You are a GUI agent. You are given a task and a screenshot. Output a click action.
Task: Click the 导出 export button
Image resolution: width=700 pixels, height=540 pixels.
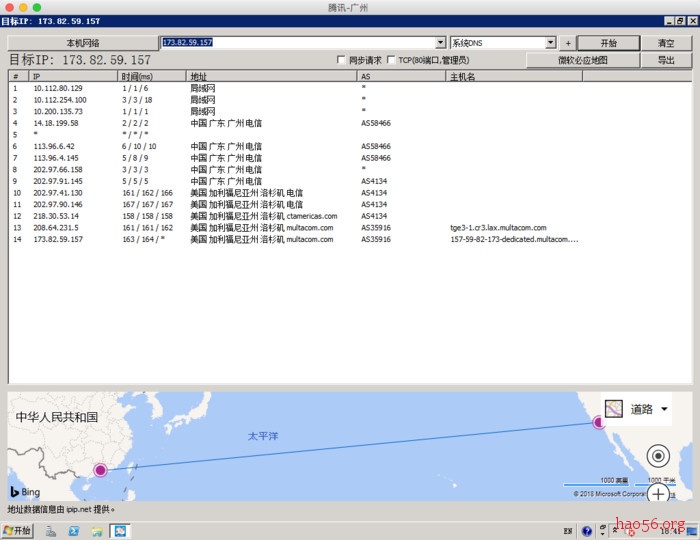(x=666, y=60)
